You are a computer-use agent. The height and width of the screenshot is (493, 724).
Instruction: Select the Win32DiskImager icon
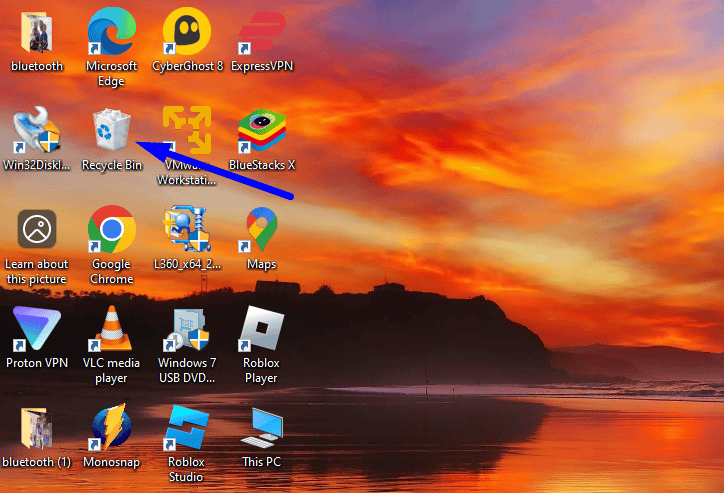click(x=37, y=132)
